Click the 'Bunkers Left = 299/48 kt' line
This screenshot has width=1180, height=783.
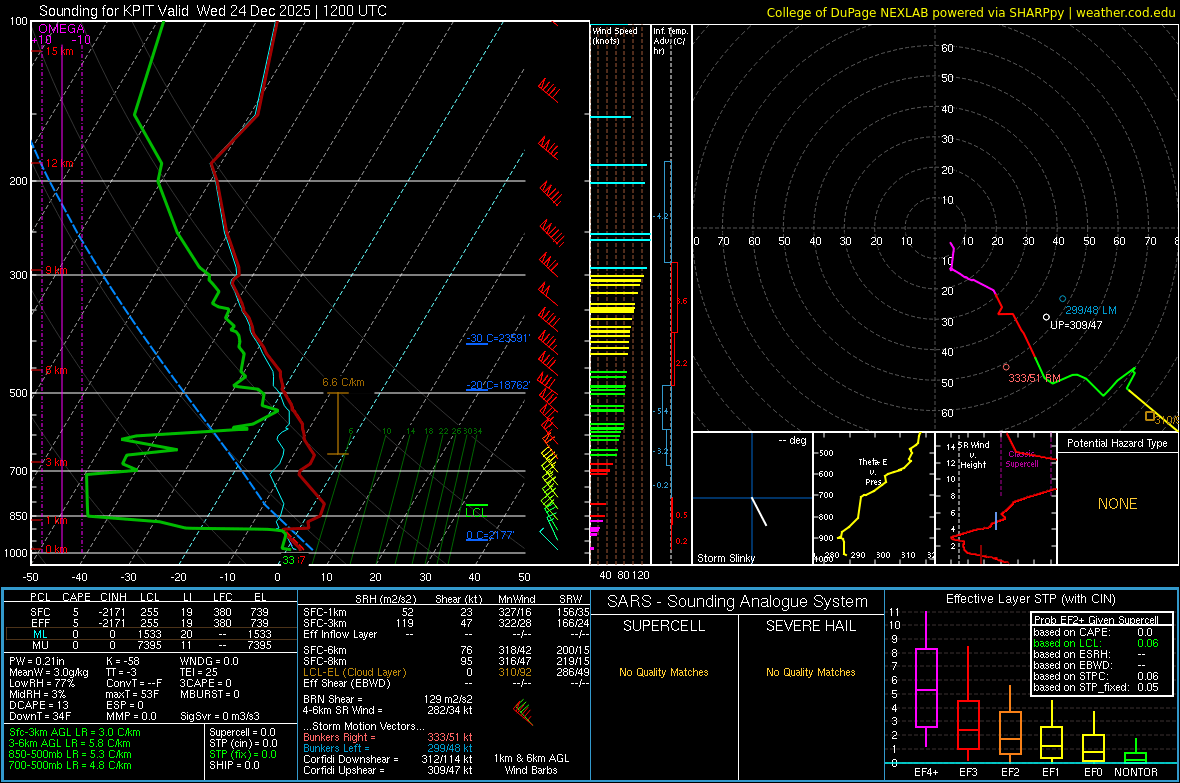coord(388,748)
